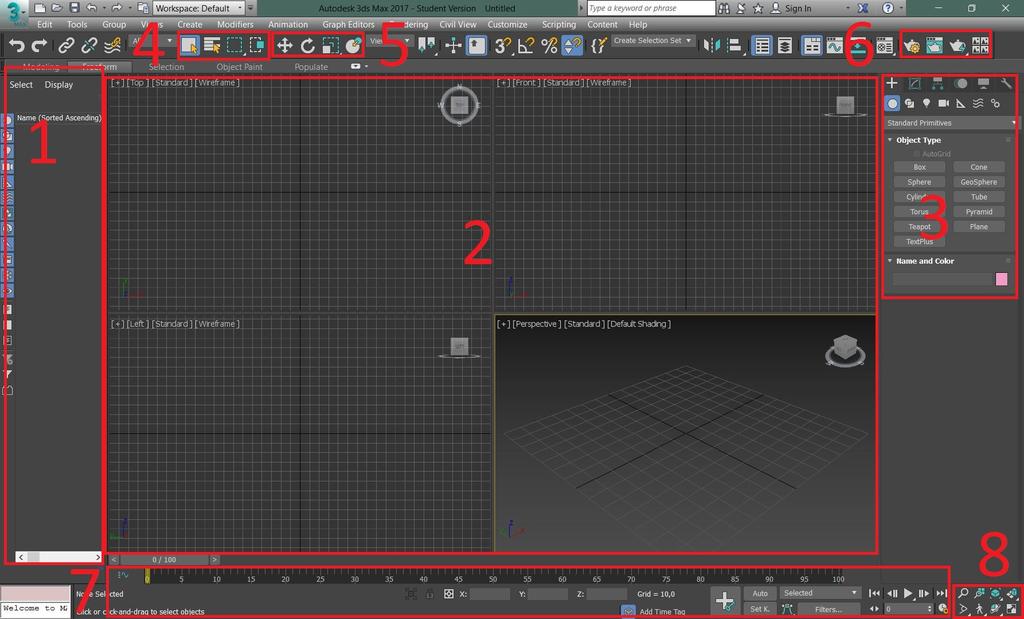The height and width of the screenshot is (619, 1024).
Task: Click Go to End playback button
Action: click(941, 593)
